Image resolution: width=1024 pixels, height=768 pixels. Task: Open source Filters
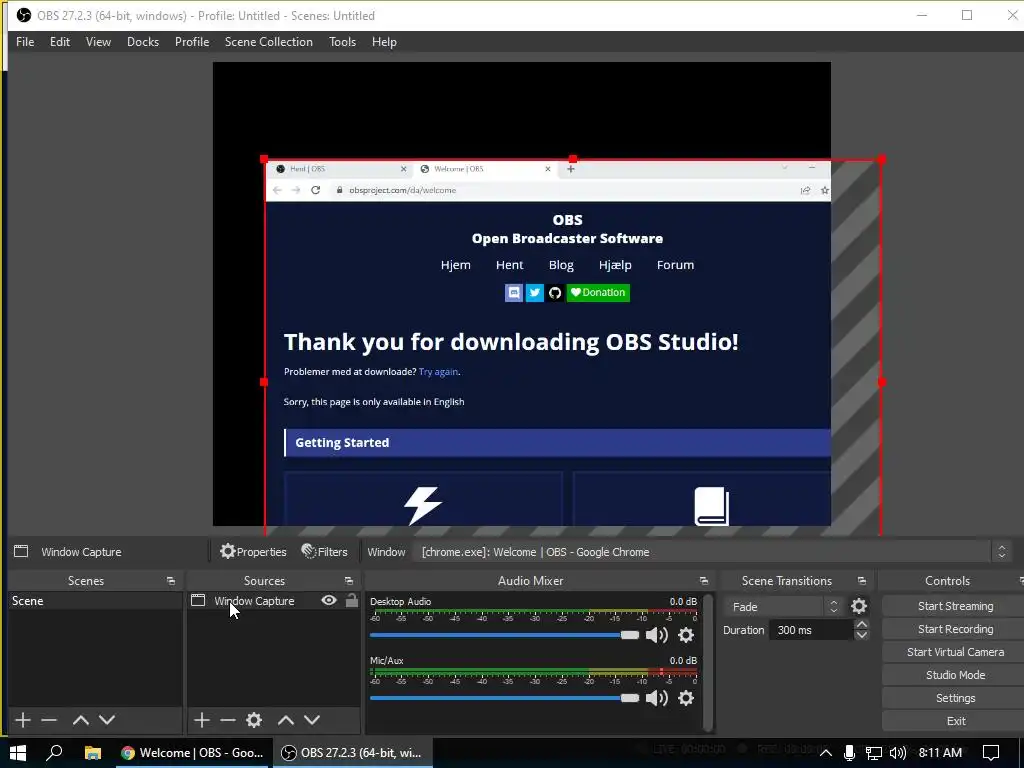325,552
